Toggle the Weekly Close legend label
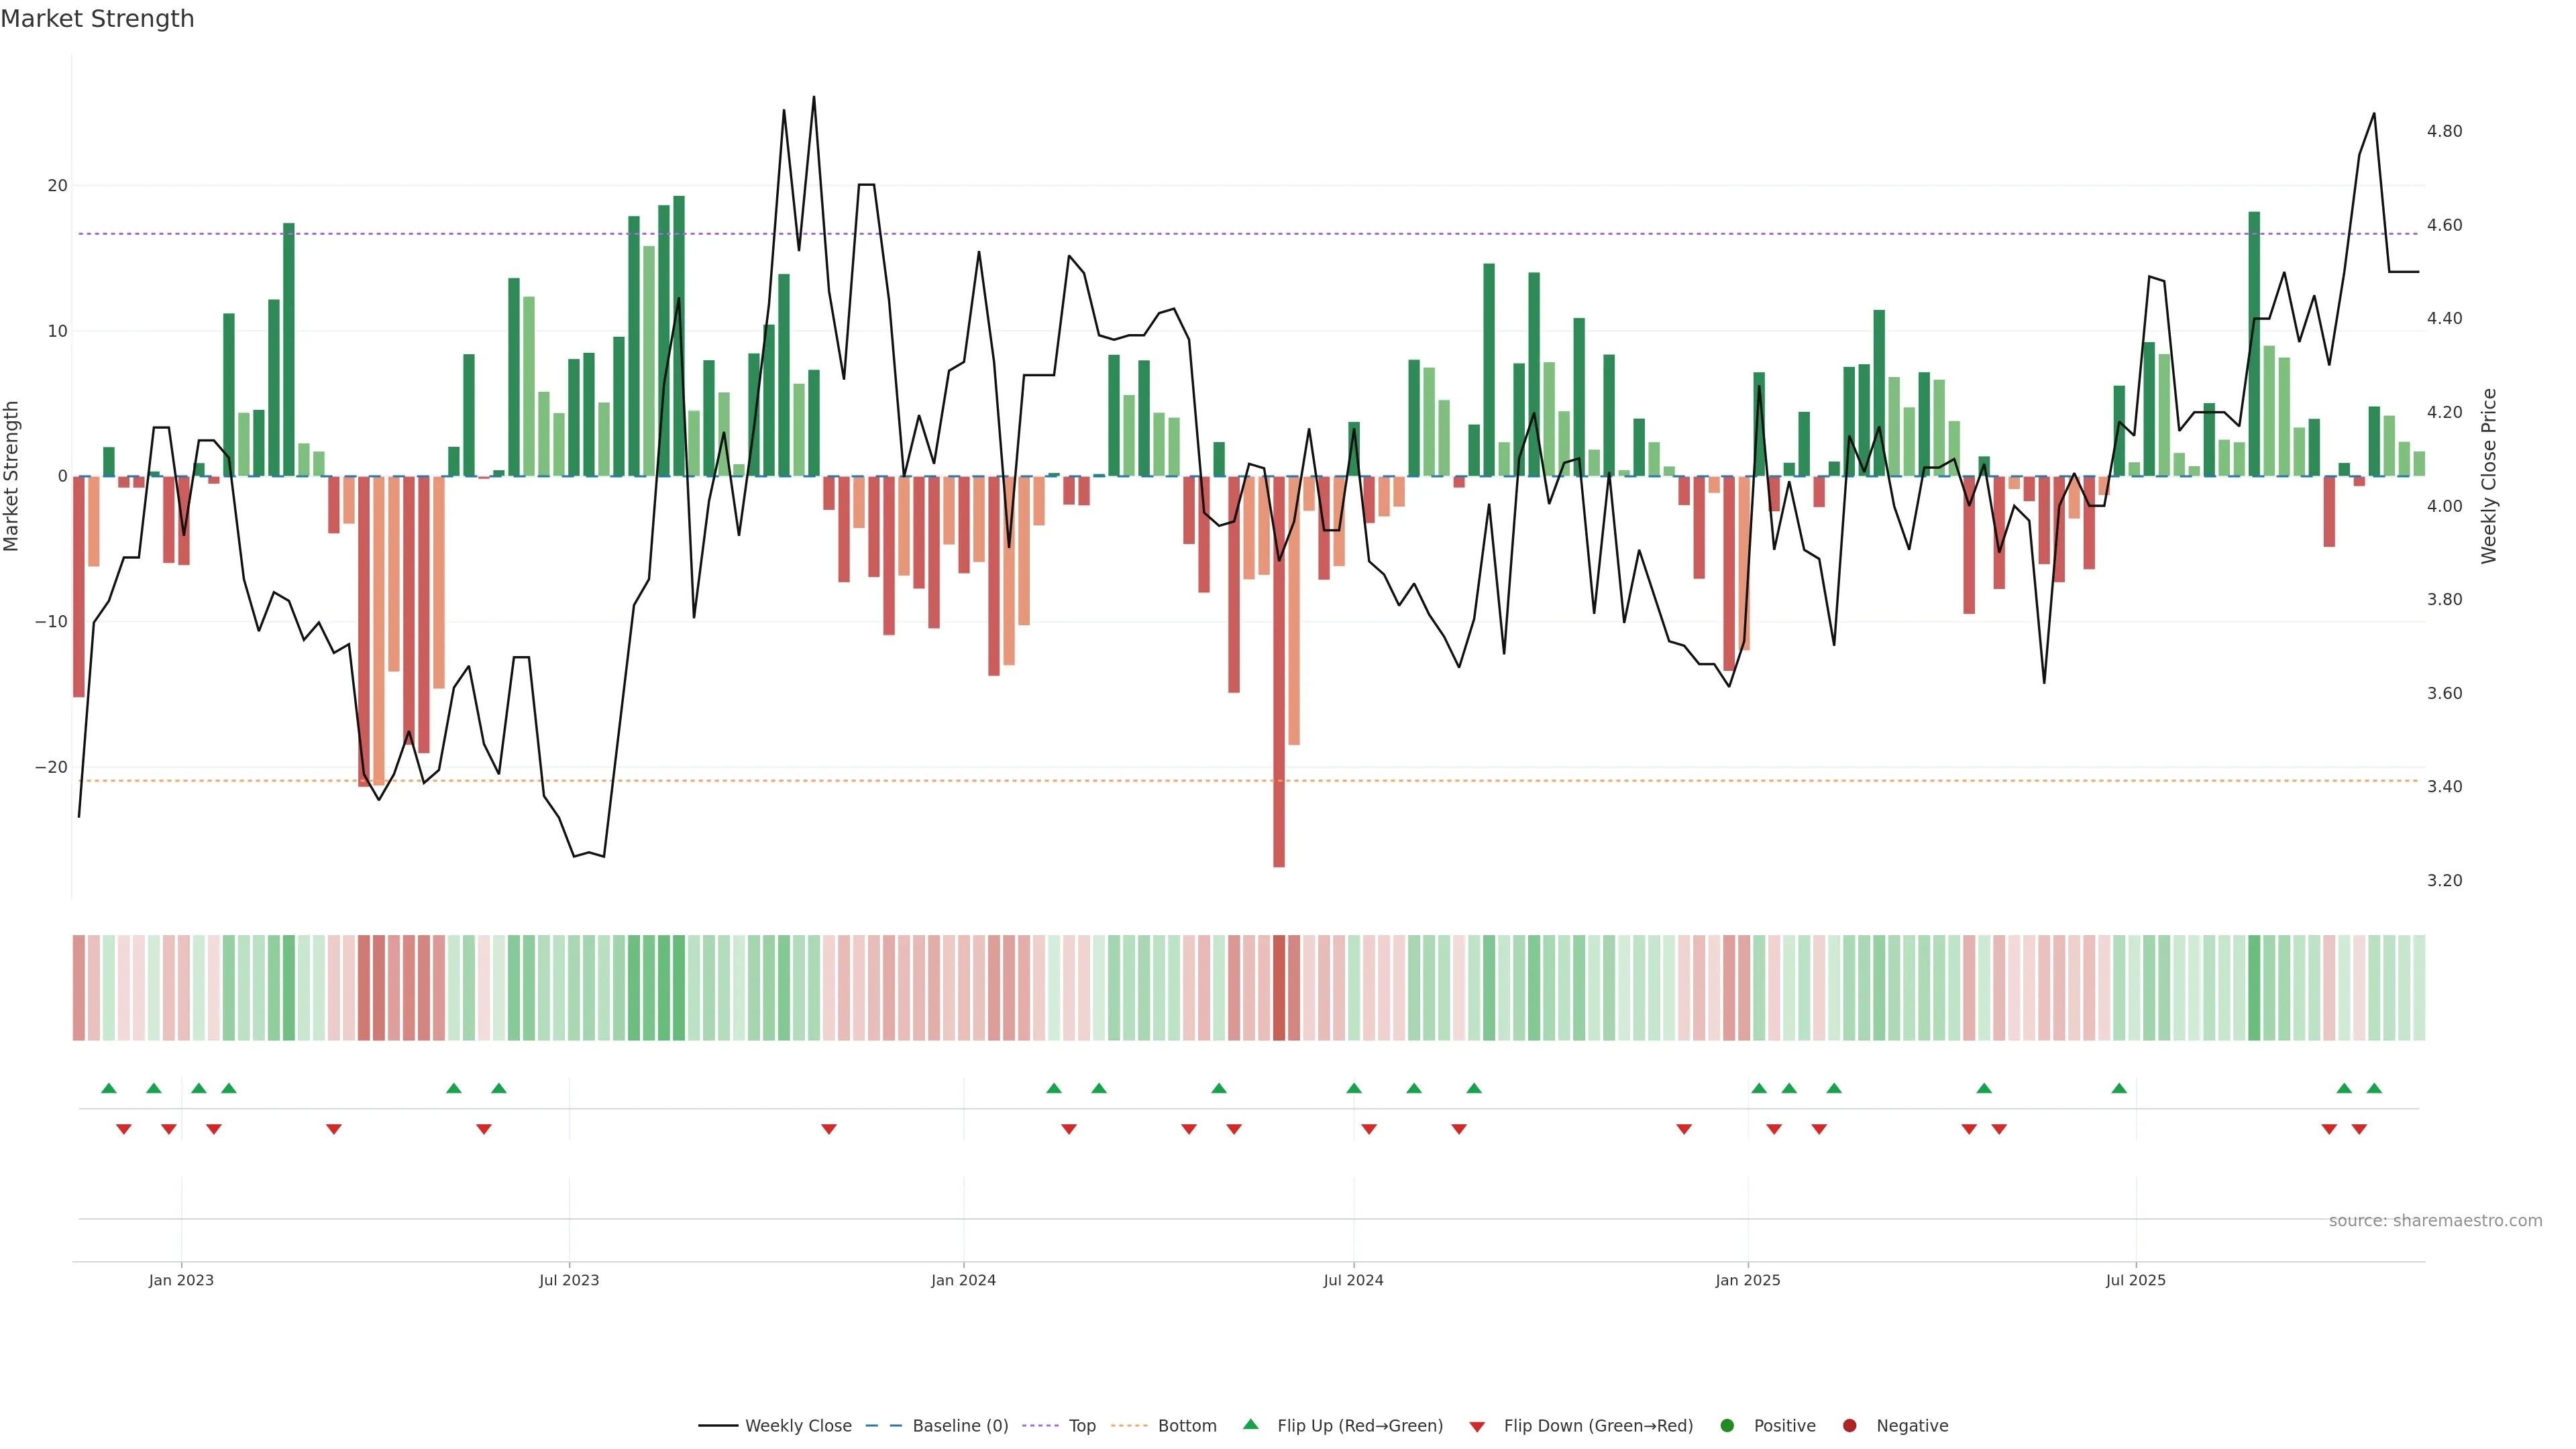Viewport: 2576px width, 1449px height. pos(798,1426)
